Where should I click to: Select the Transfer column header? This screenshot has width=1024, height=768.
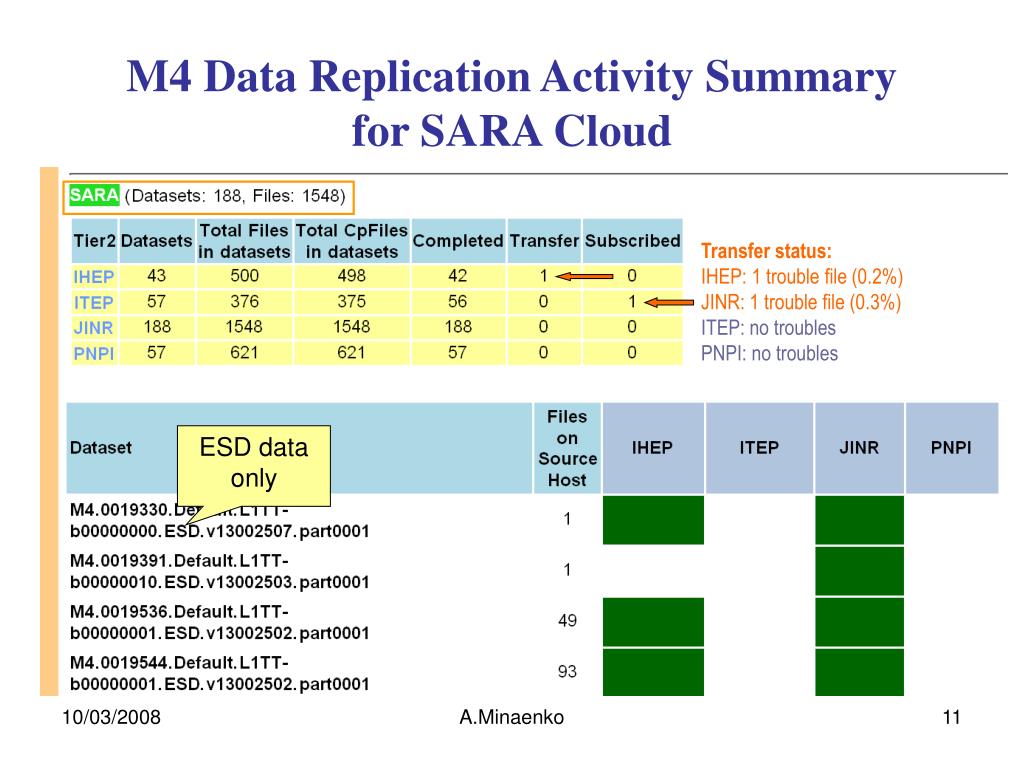(544, 241)
